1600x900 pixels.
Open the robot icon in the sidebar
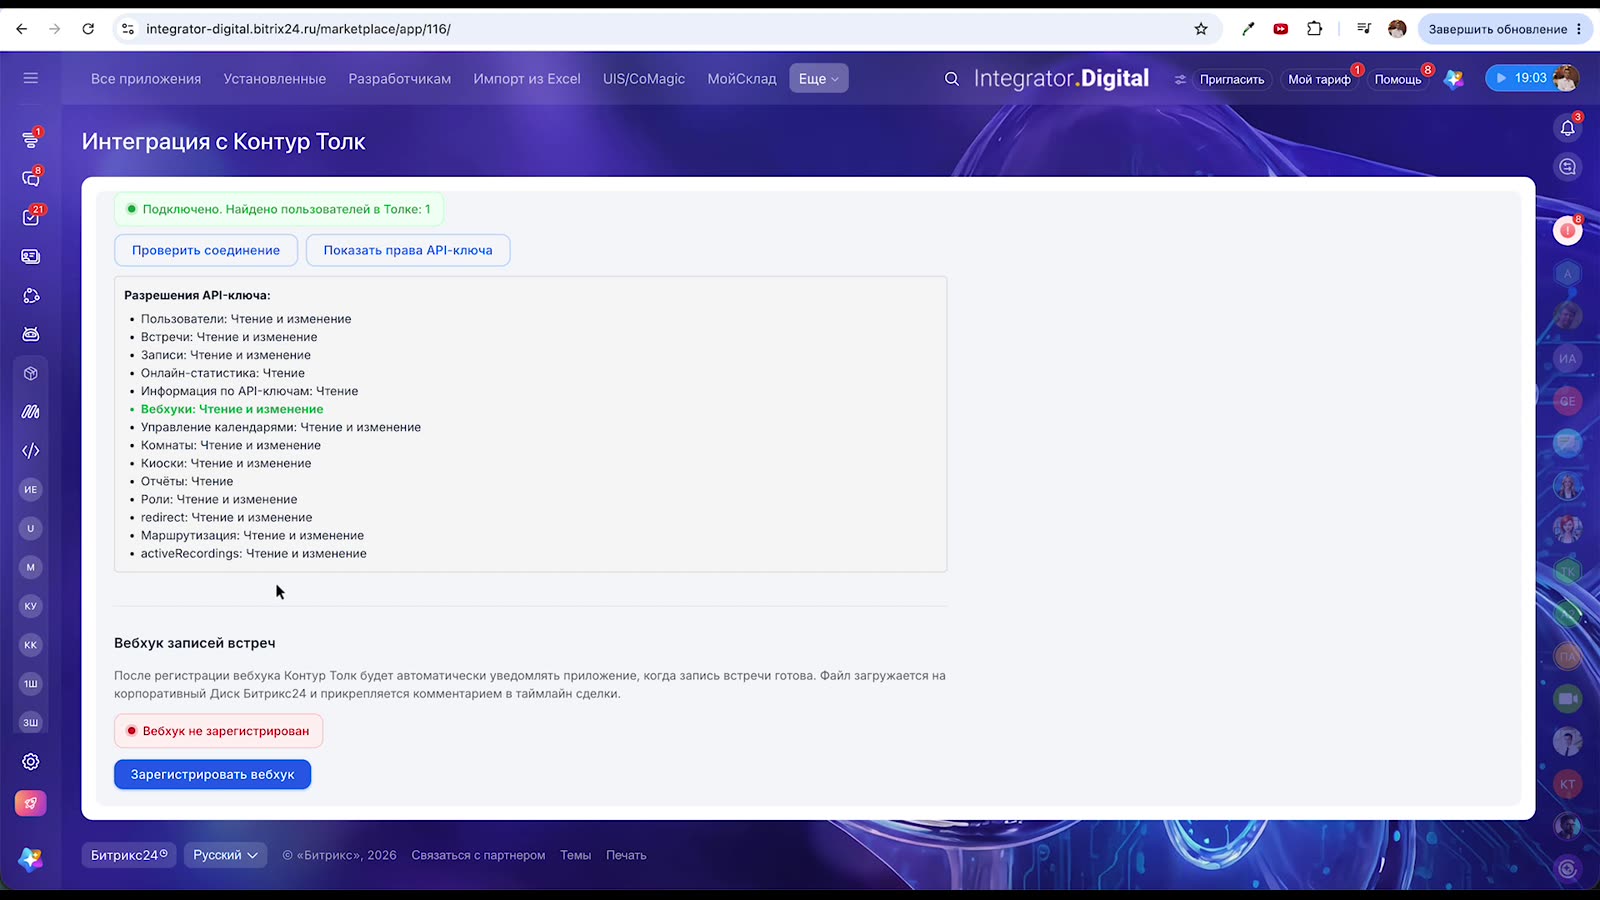(31, 334)
